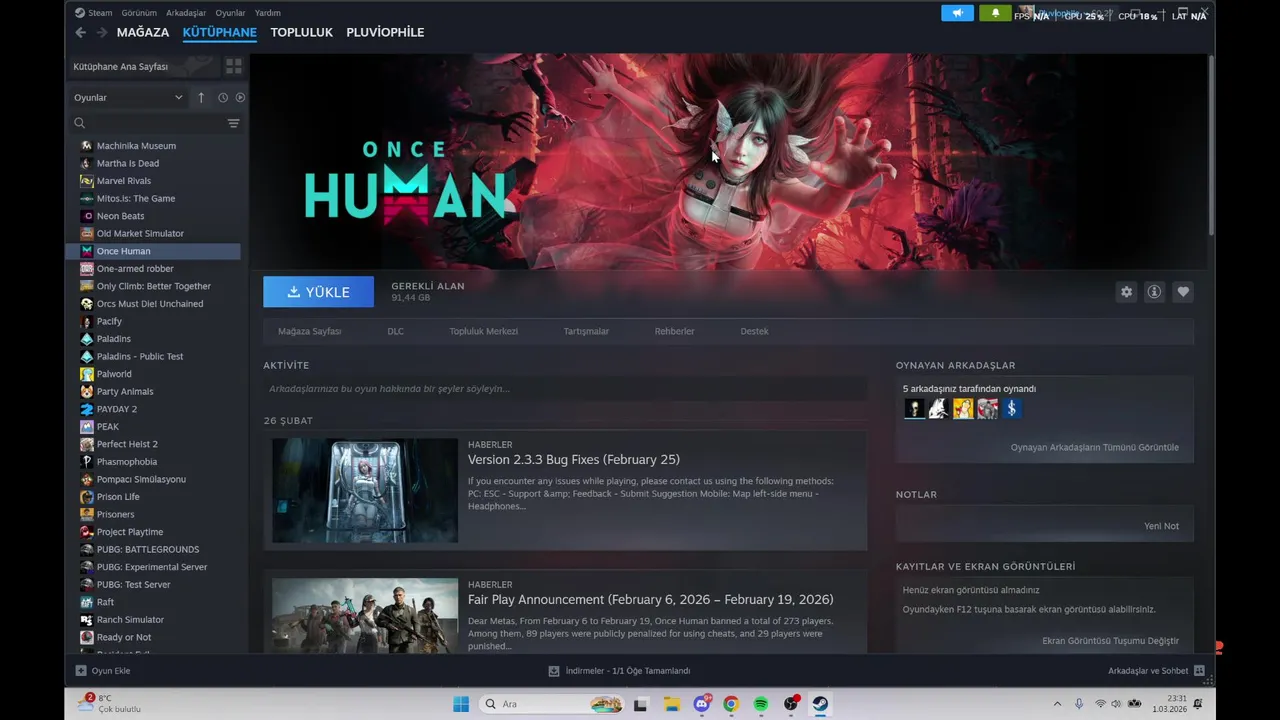Open the Arkadaşlar menu

click(186, 13)
